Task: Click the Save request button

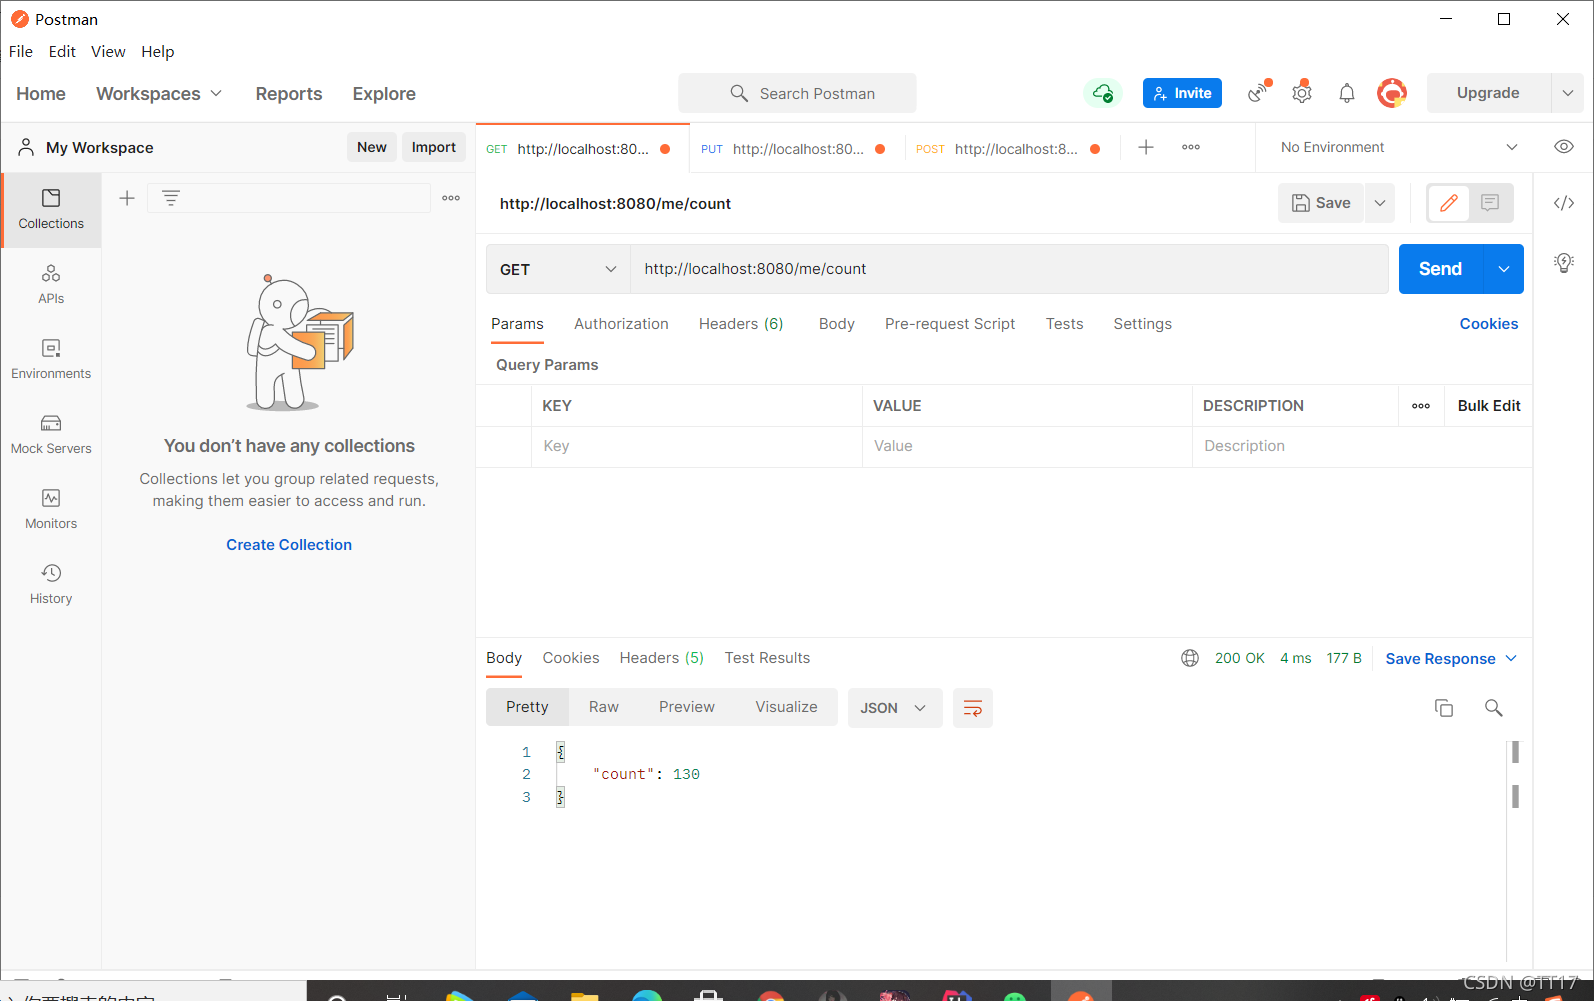Action: tap(1321, 203)
